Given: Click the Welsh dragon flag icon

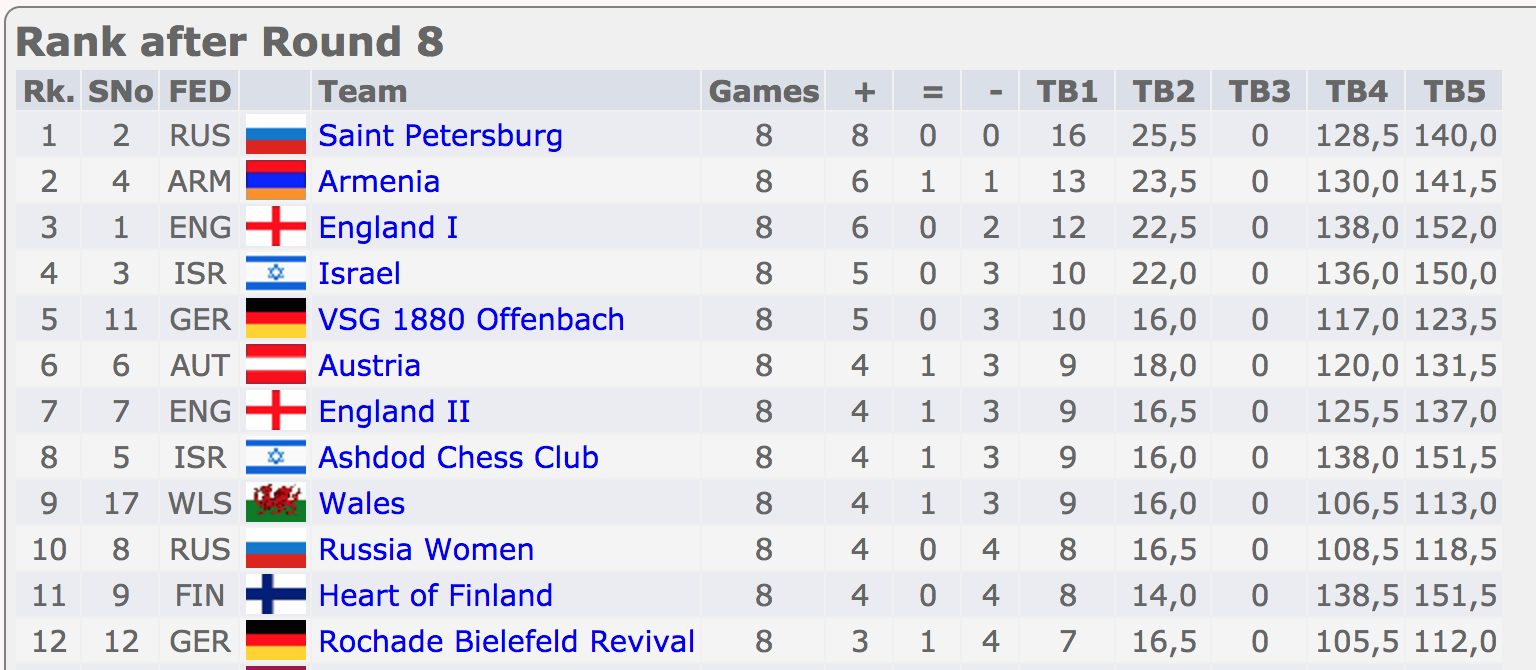Looking at the screenshot, I should [x=275, y=503].
